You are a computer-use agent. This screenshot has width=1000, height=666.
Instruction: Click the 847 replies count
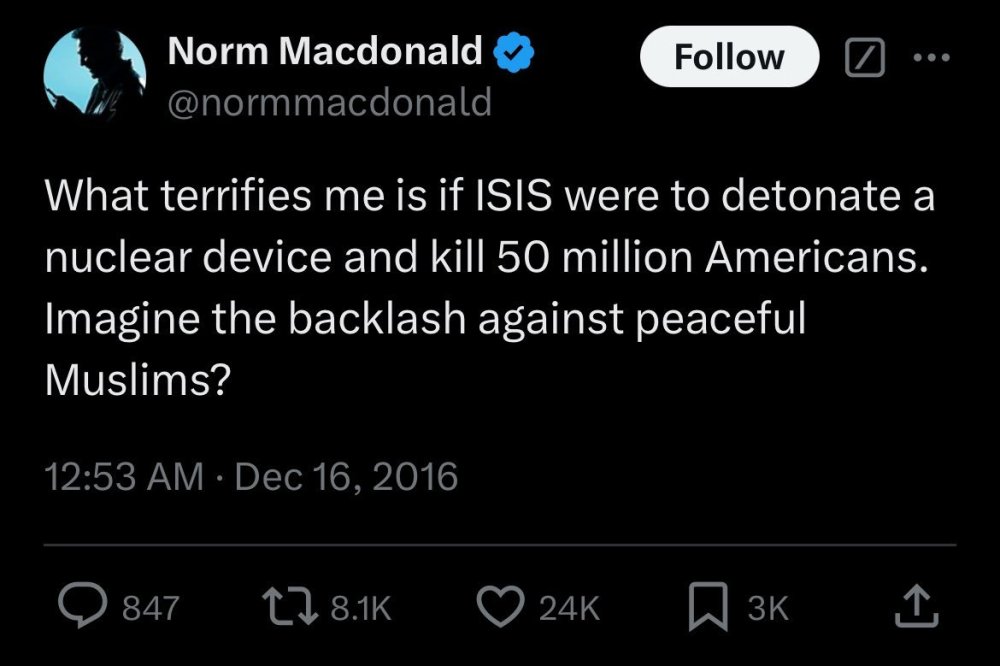[x=150, y=607]
